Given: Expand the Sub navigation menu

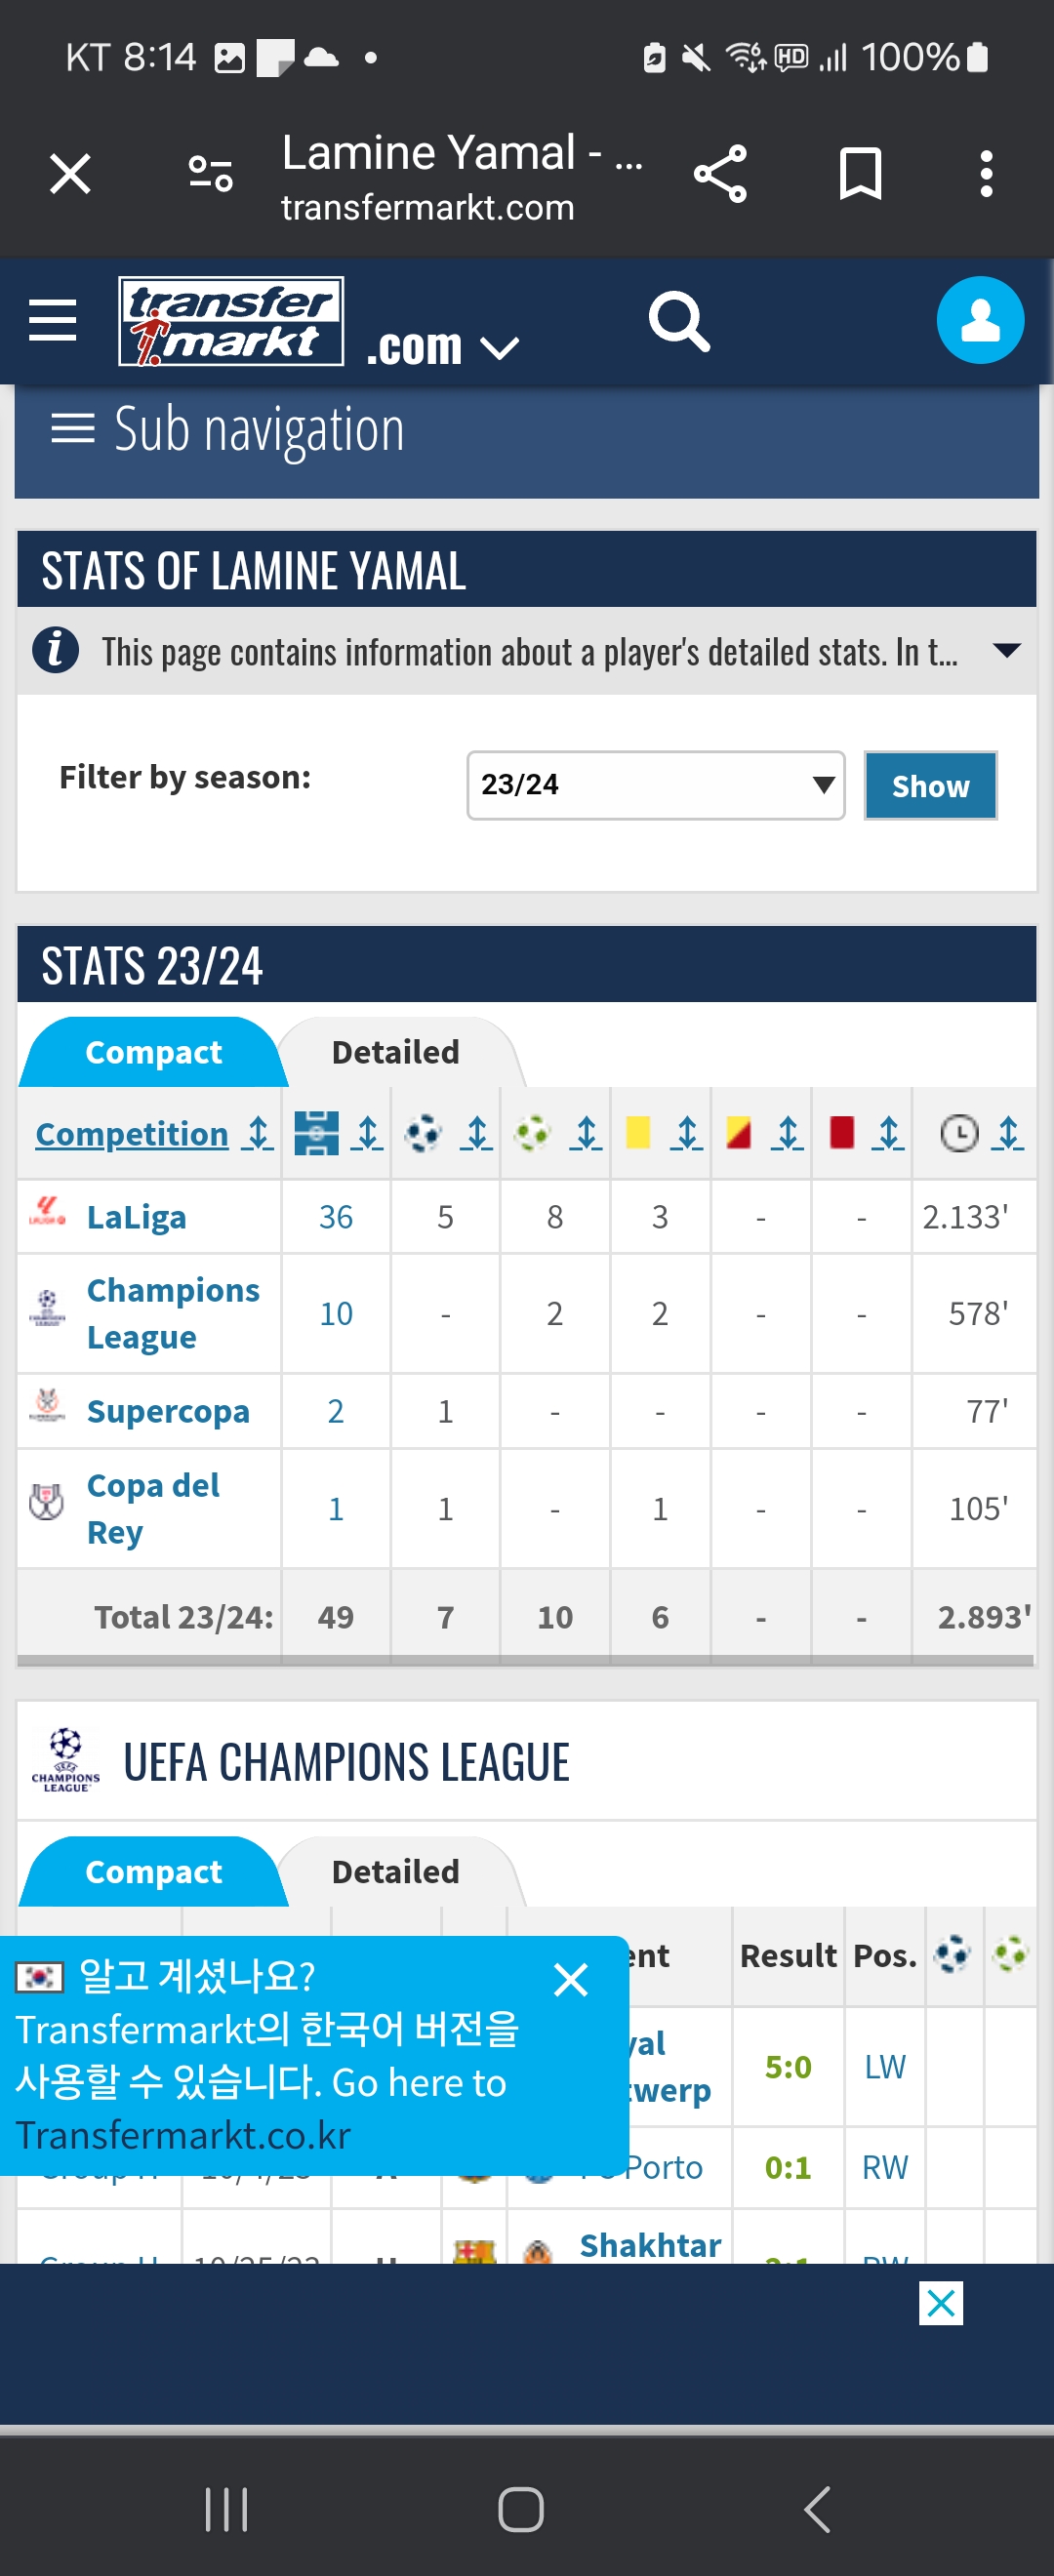Looking at the screenshot, I should click(228, 430).
